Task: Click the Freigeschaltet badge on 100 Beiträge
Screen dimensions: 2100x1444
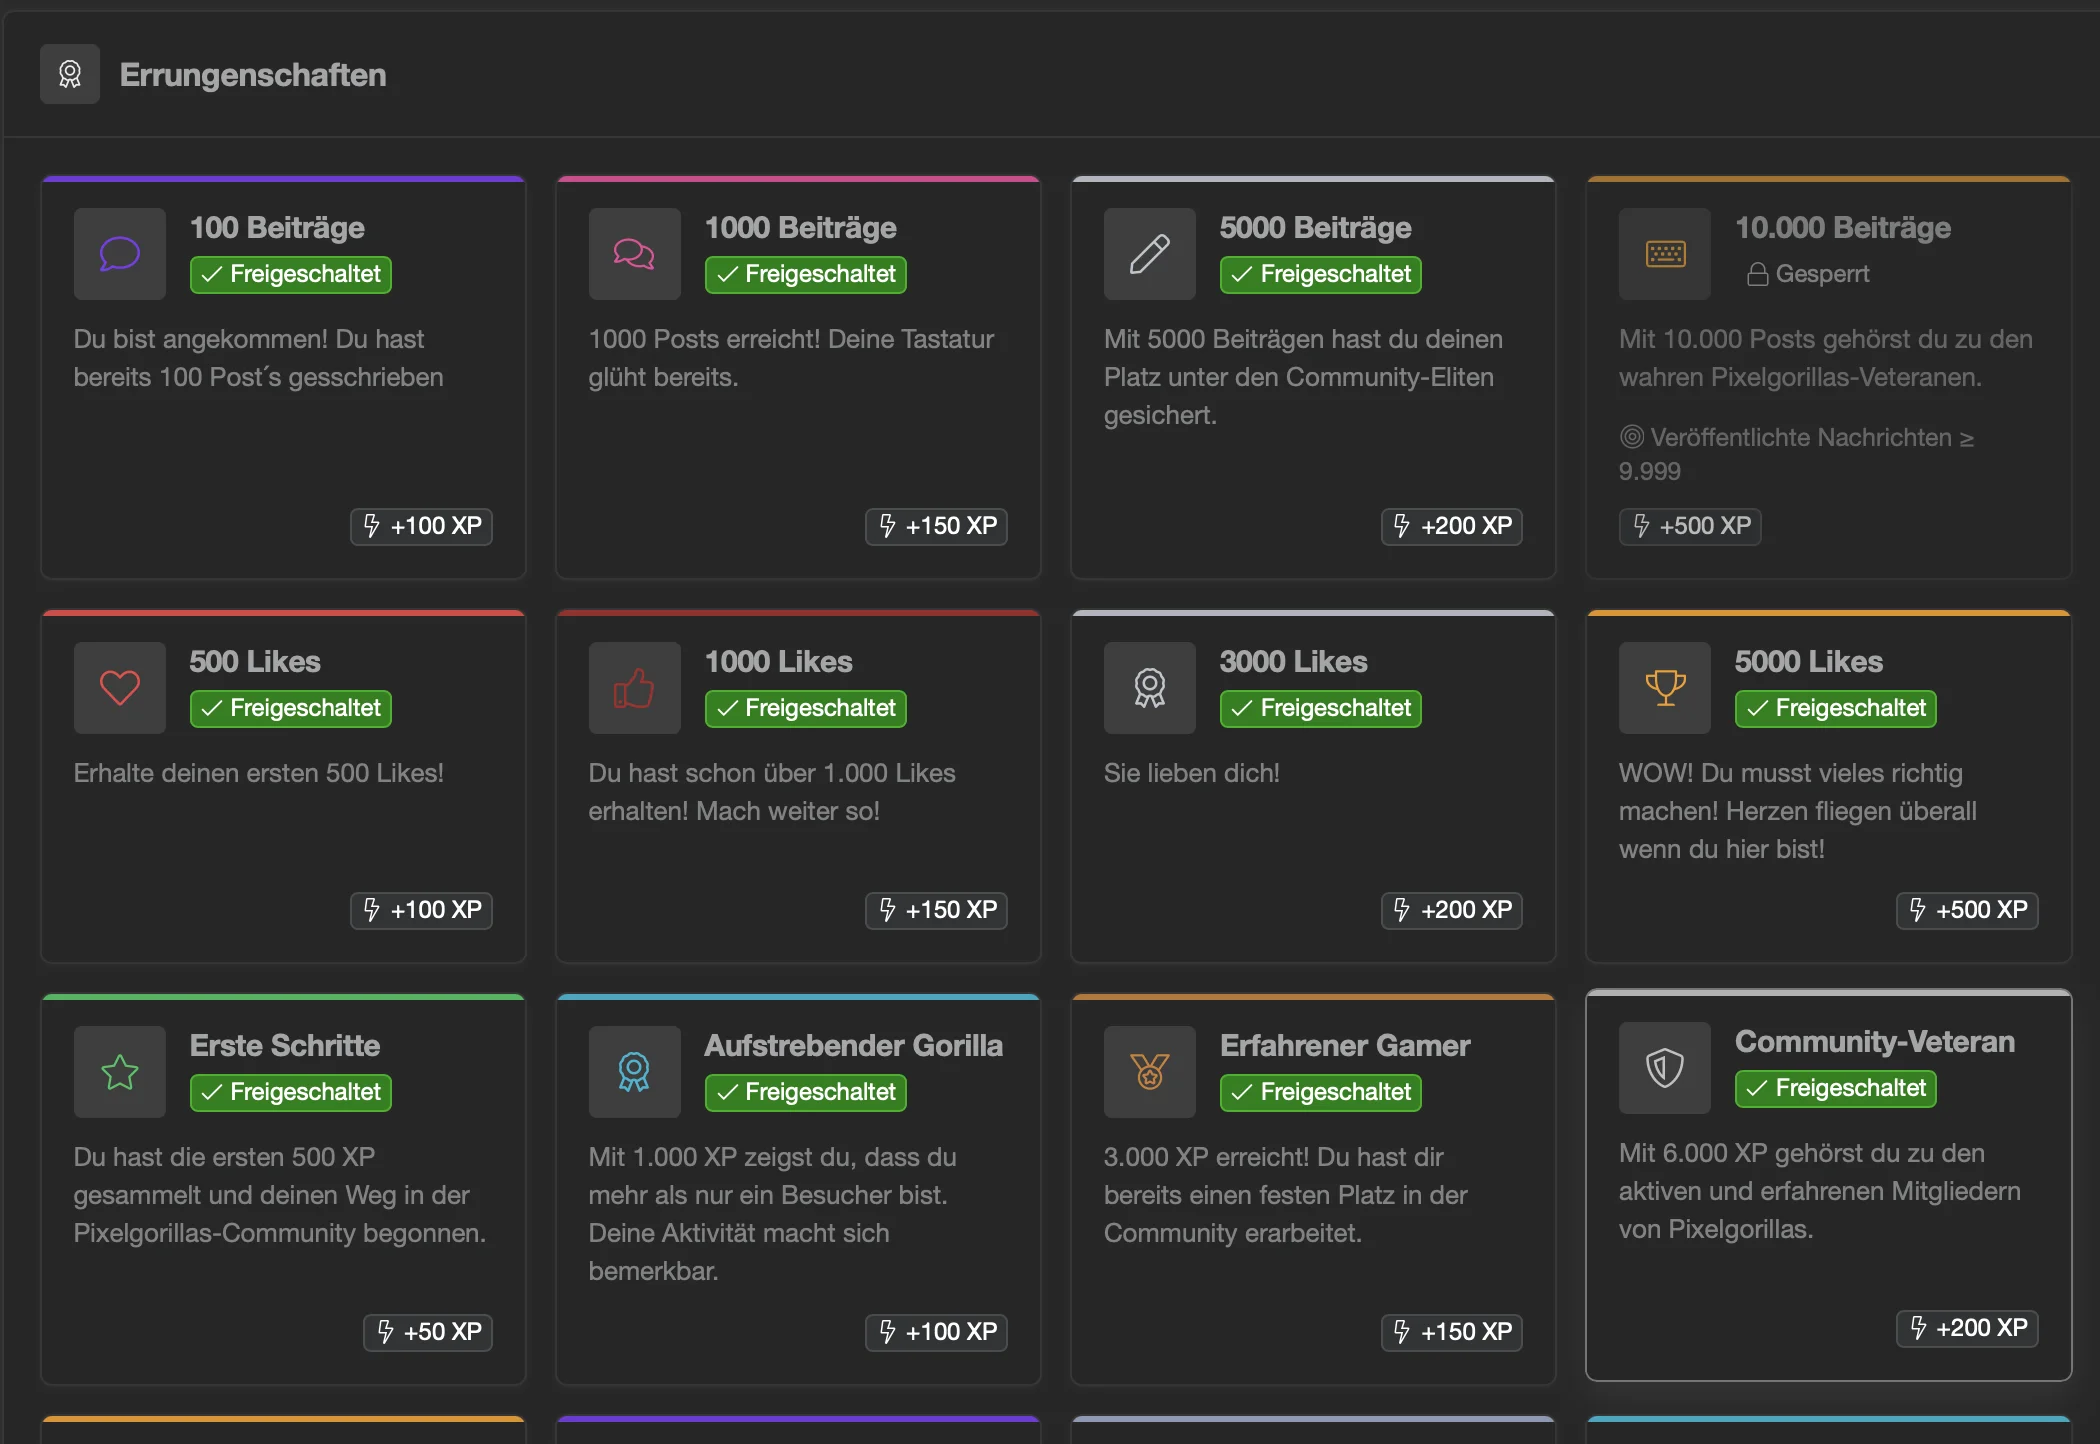Action: [x=291, y=274]
